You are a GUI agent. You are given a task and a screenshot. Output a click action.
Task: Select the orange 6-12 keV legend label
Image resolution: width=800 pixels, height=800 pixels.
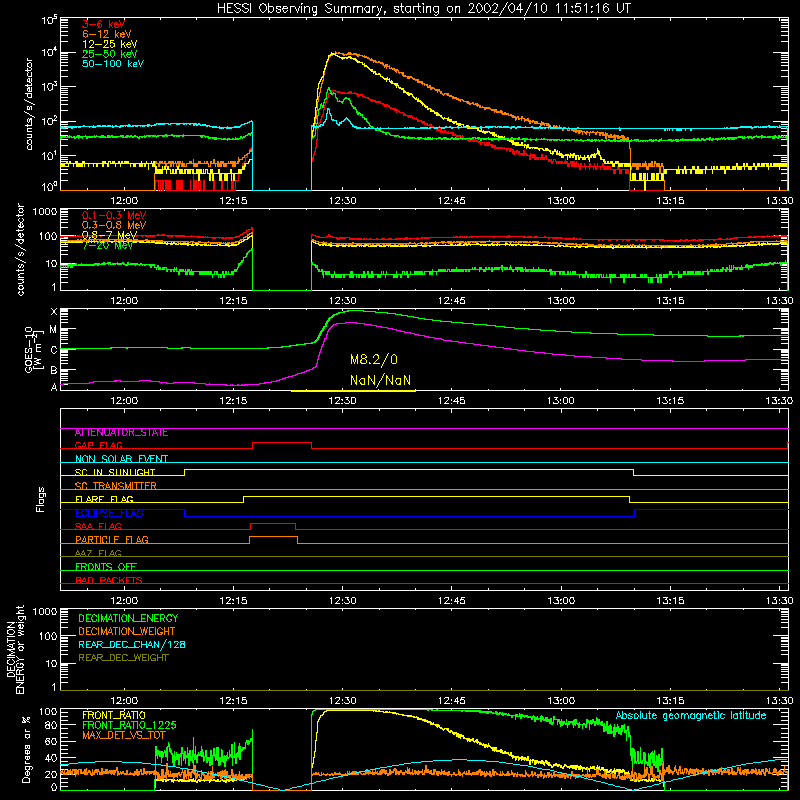click(106, 34)
